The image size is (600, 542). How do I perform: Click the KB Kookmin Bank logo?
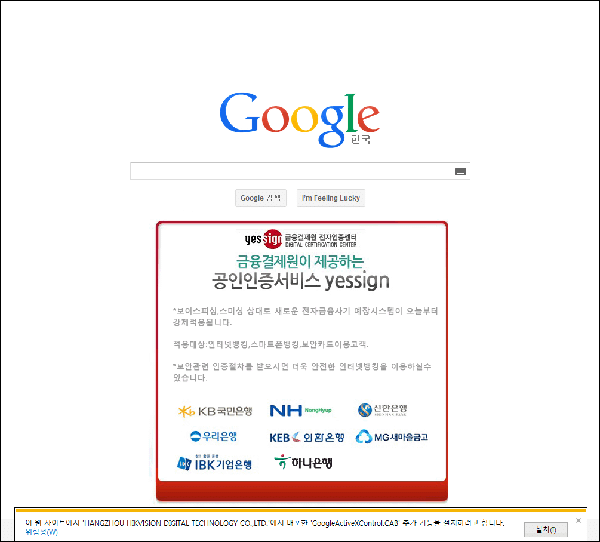pos(215,411)
